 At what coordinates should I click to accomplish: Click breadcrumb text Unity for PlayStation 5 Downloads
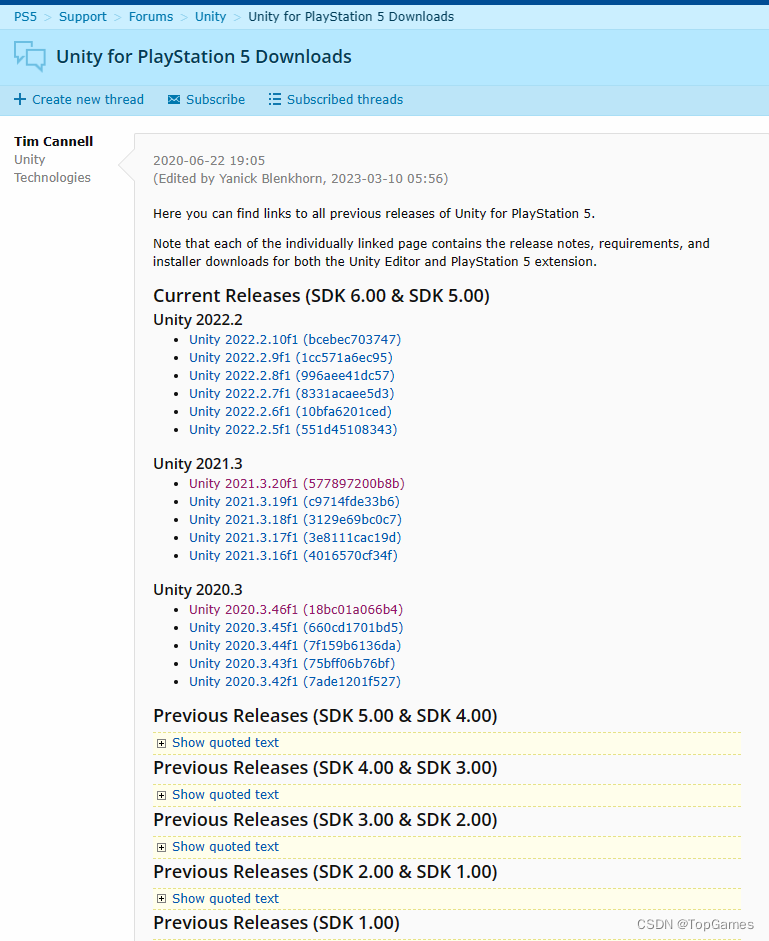(351, 17)
